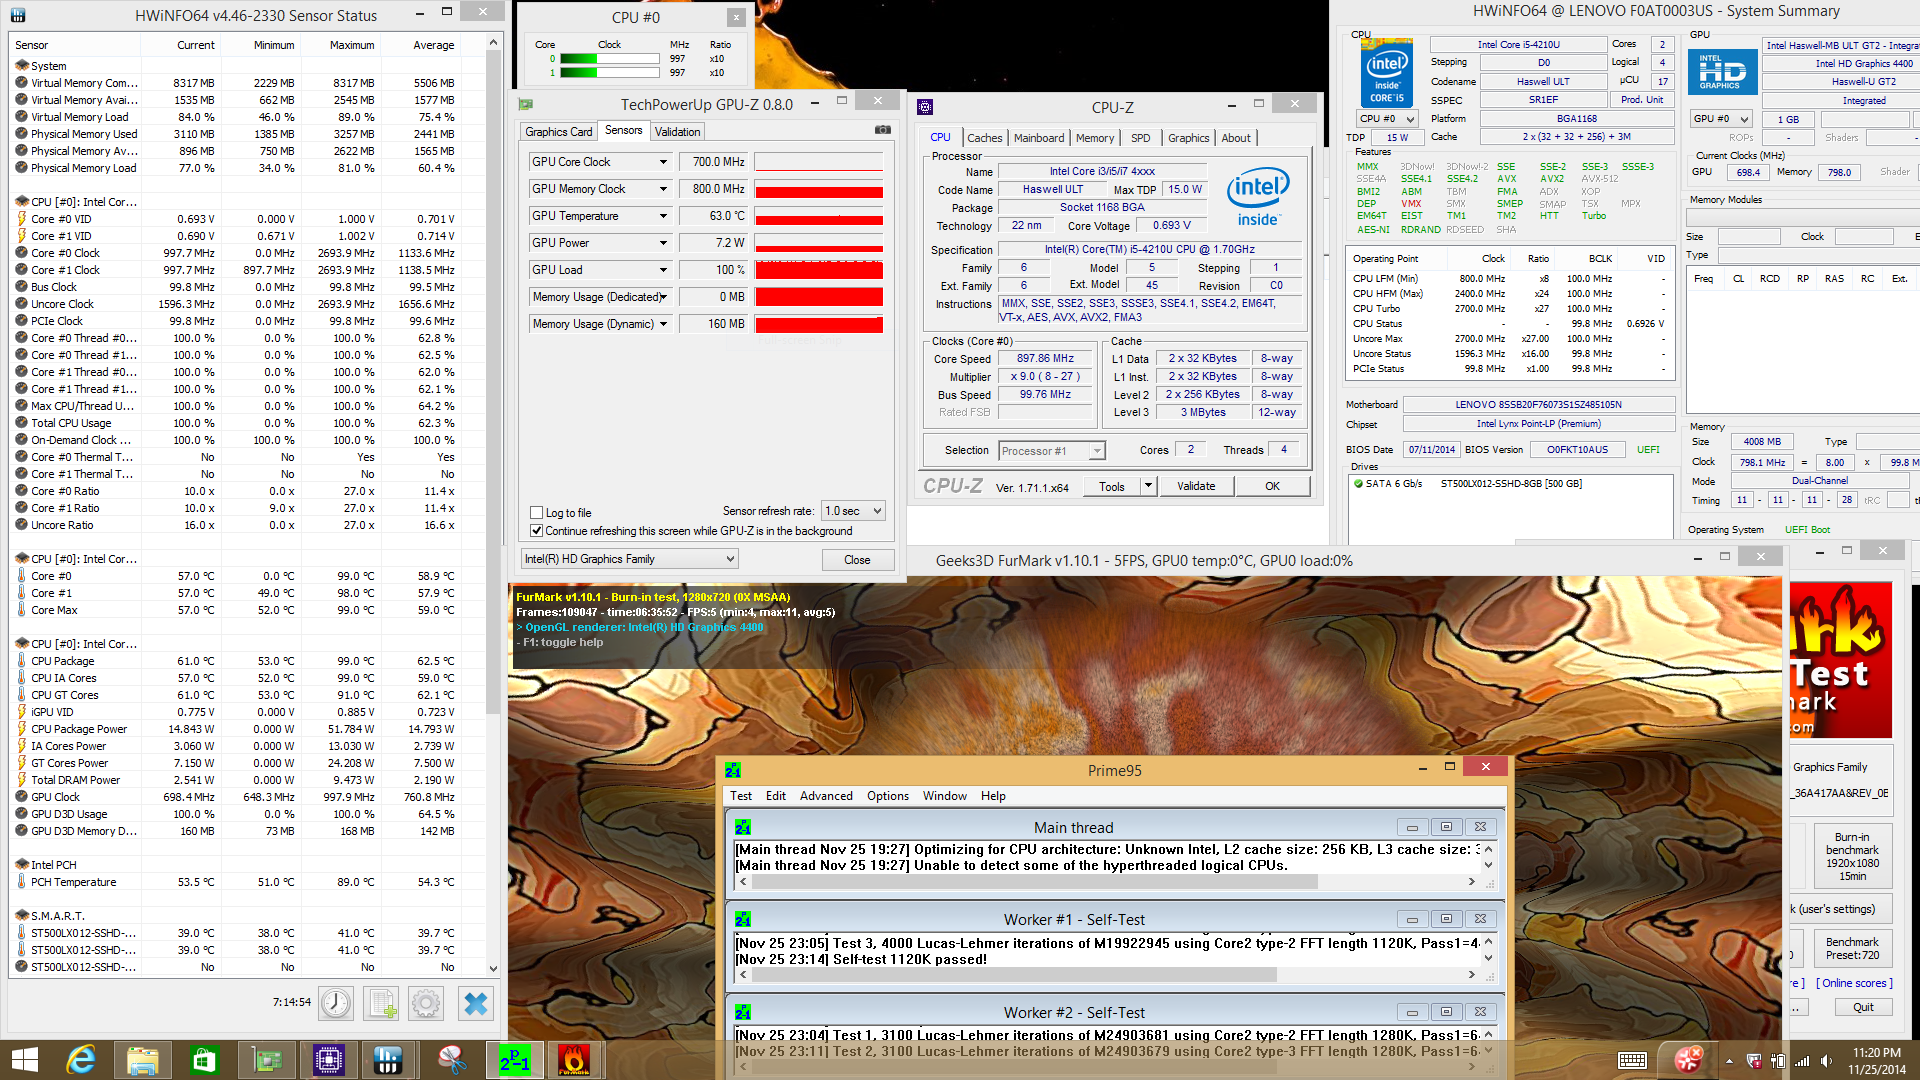Click the CPU-Z Validate button
Screen dimensions: 1920x1080
coord(1196,486)
